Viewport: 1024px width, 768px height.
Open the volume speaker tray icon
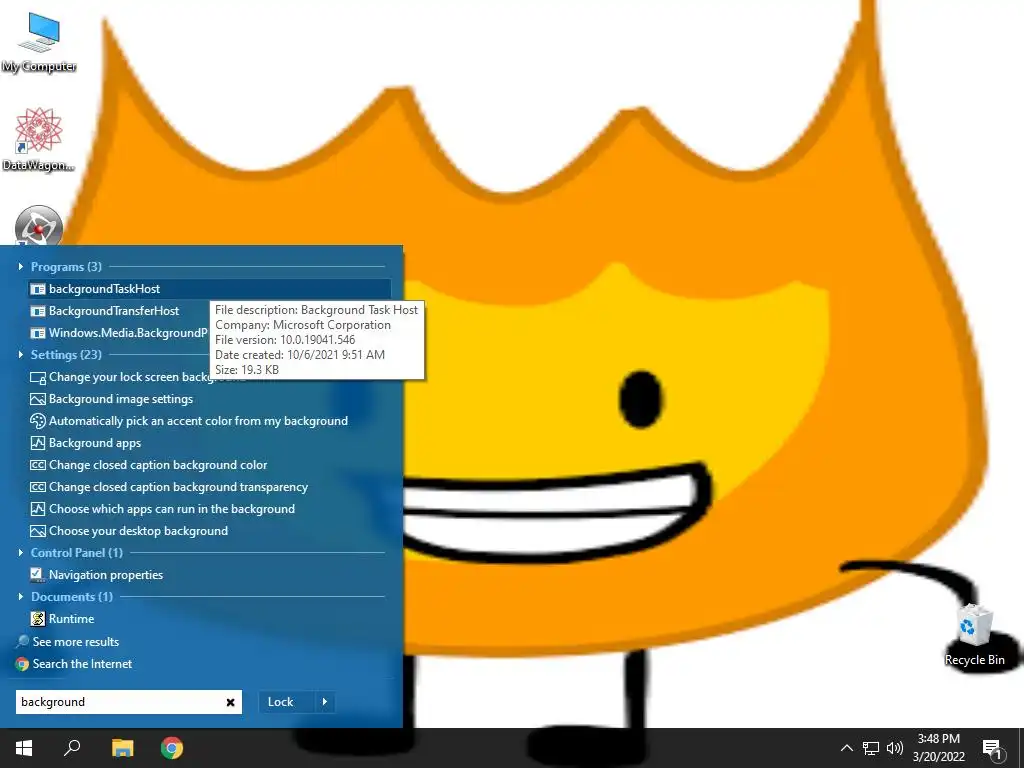pyautogui.click(x=895, y=748)
